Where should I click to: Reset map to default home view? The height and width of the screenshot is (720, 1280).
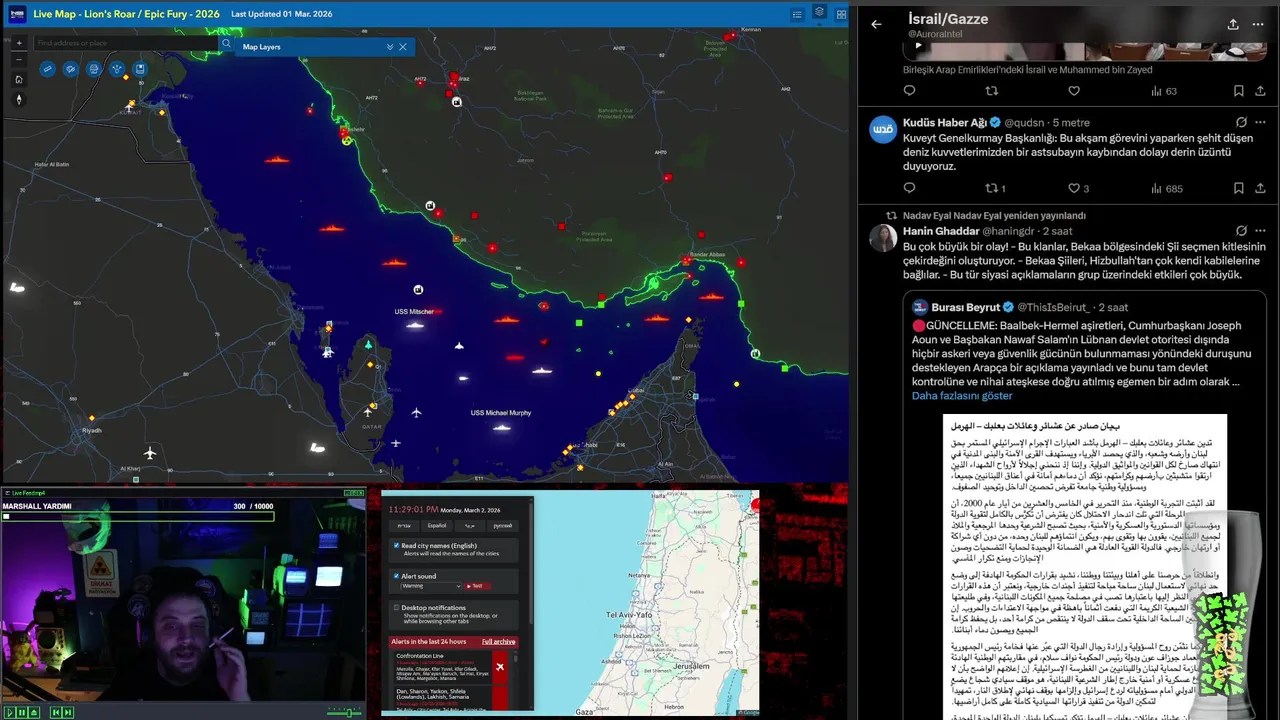point(19,79)
